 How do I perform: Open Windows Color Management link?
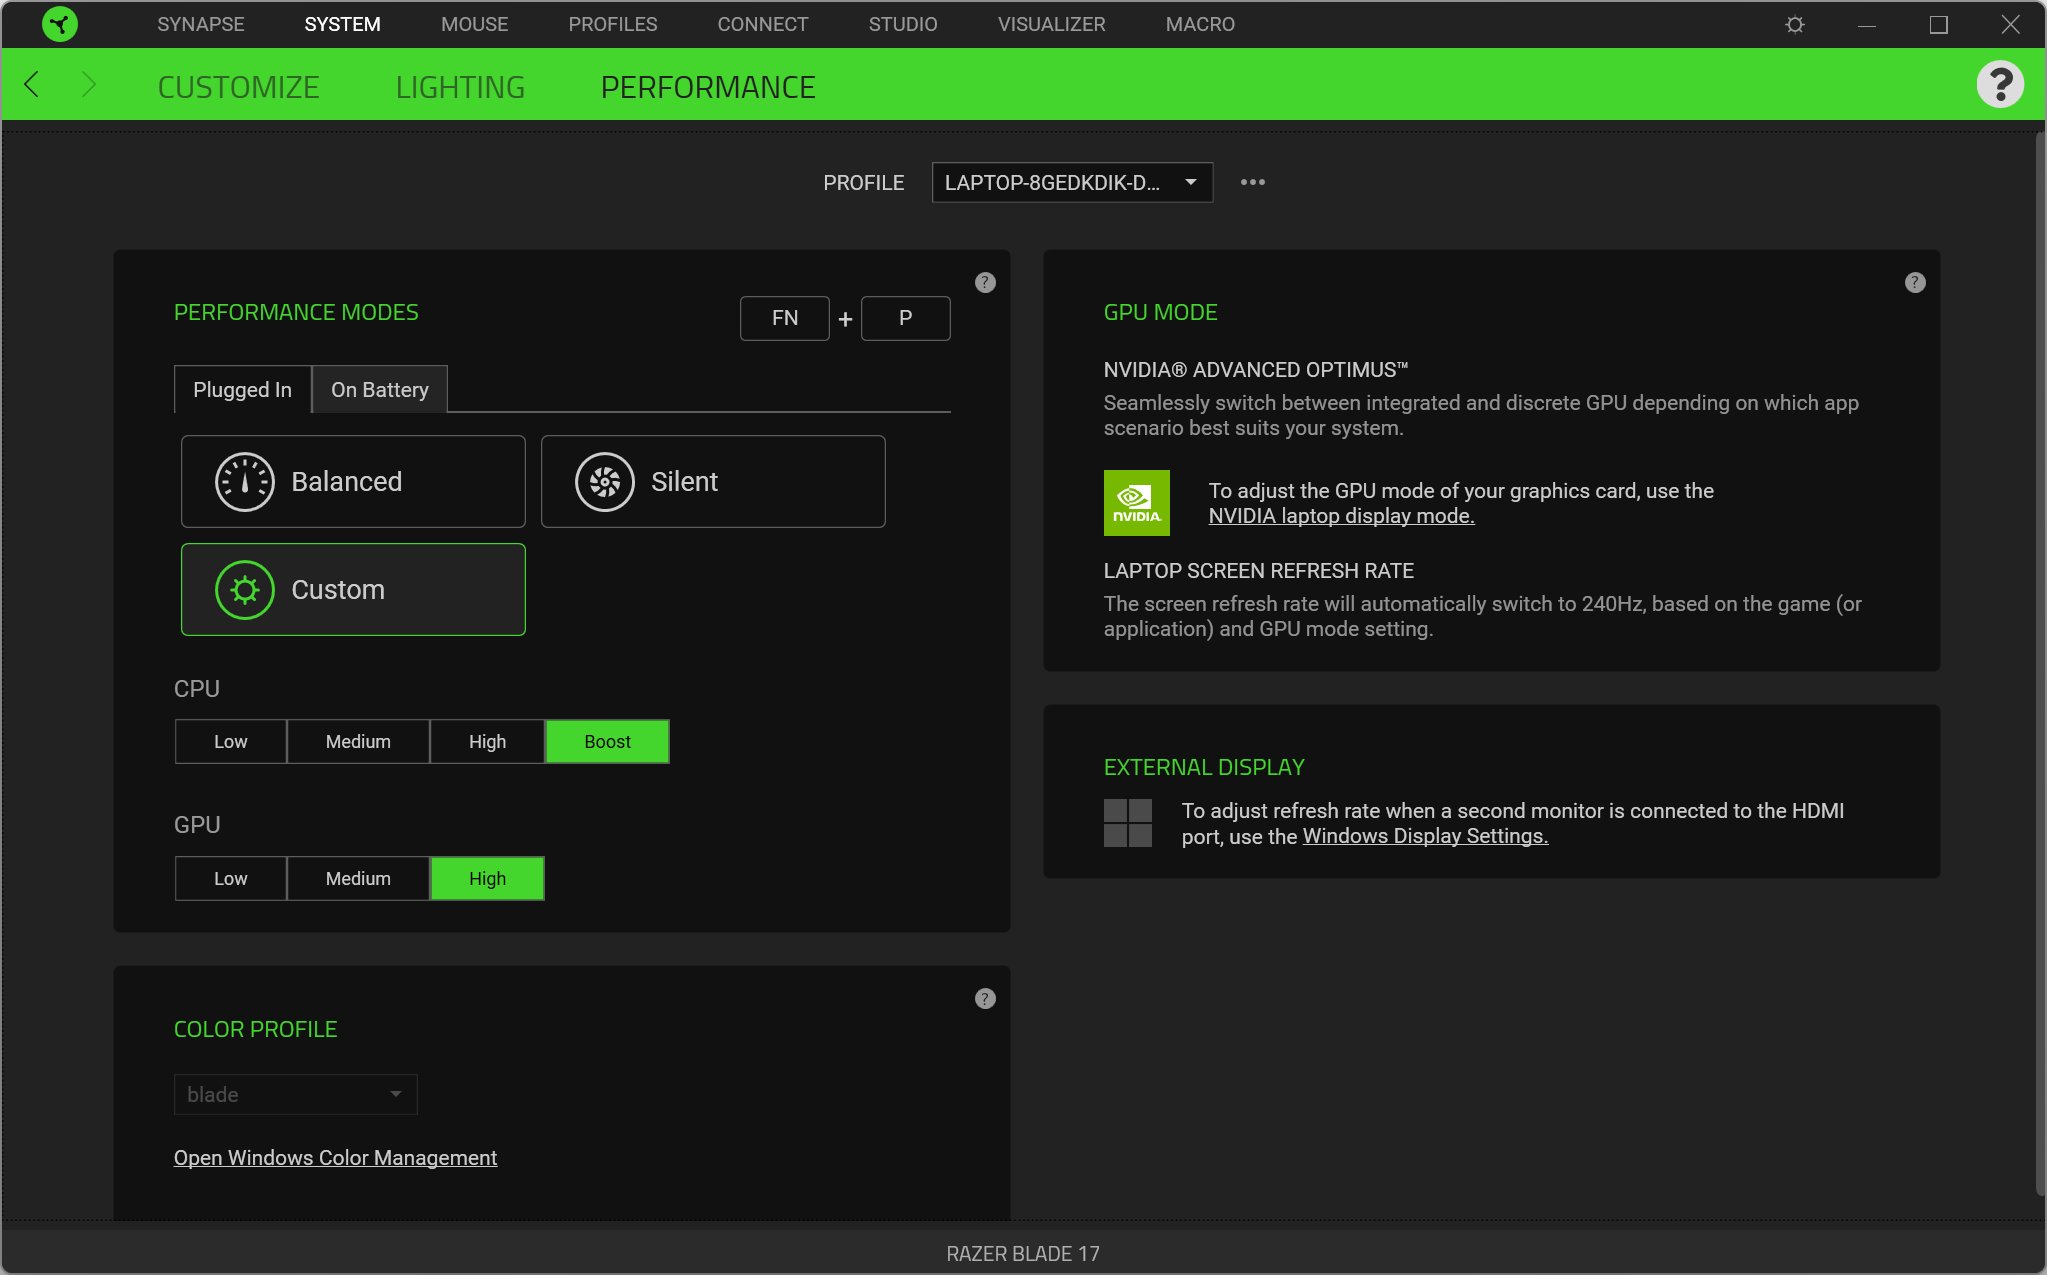(x=335, y=1158)
